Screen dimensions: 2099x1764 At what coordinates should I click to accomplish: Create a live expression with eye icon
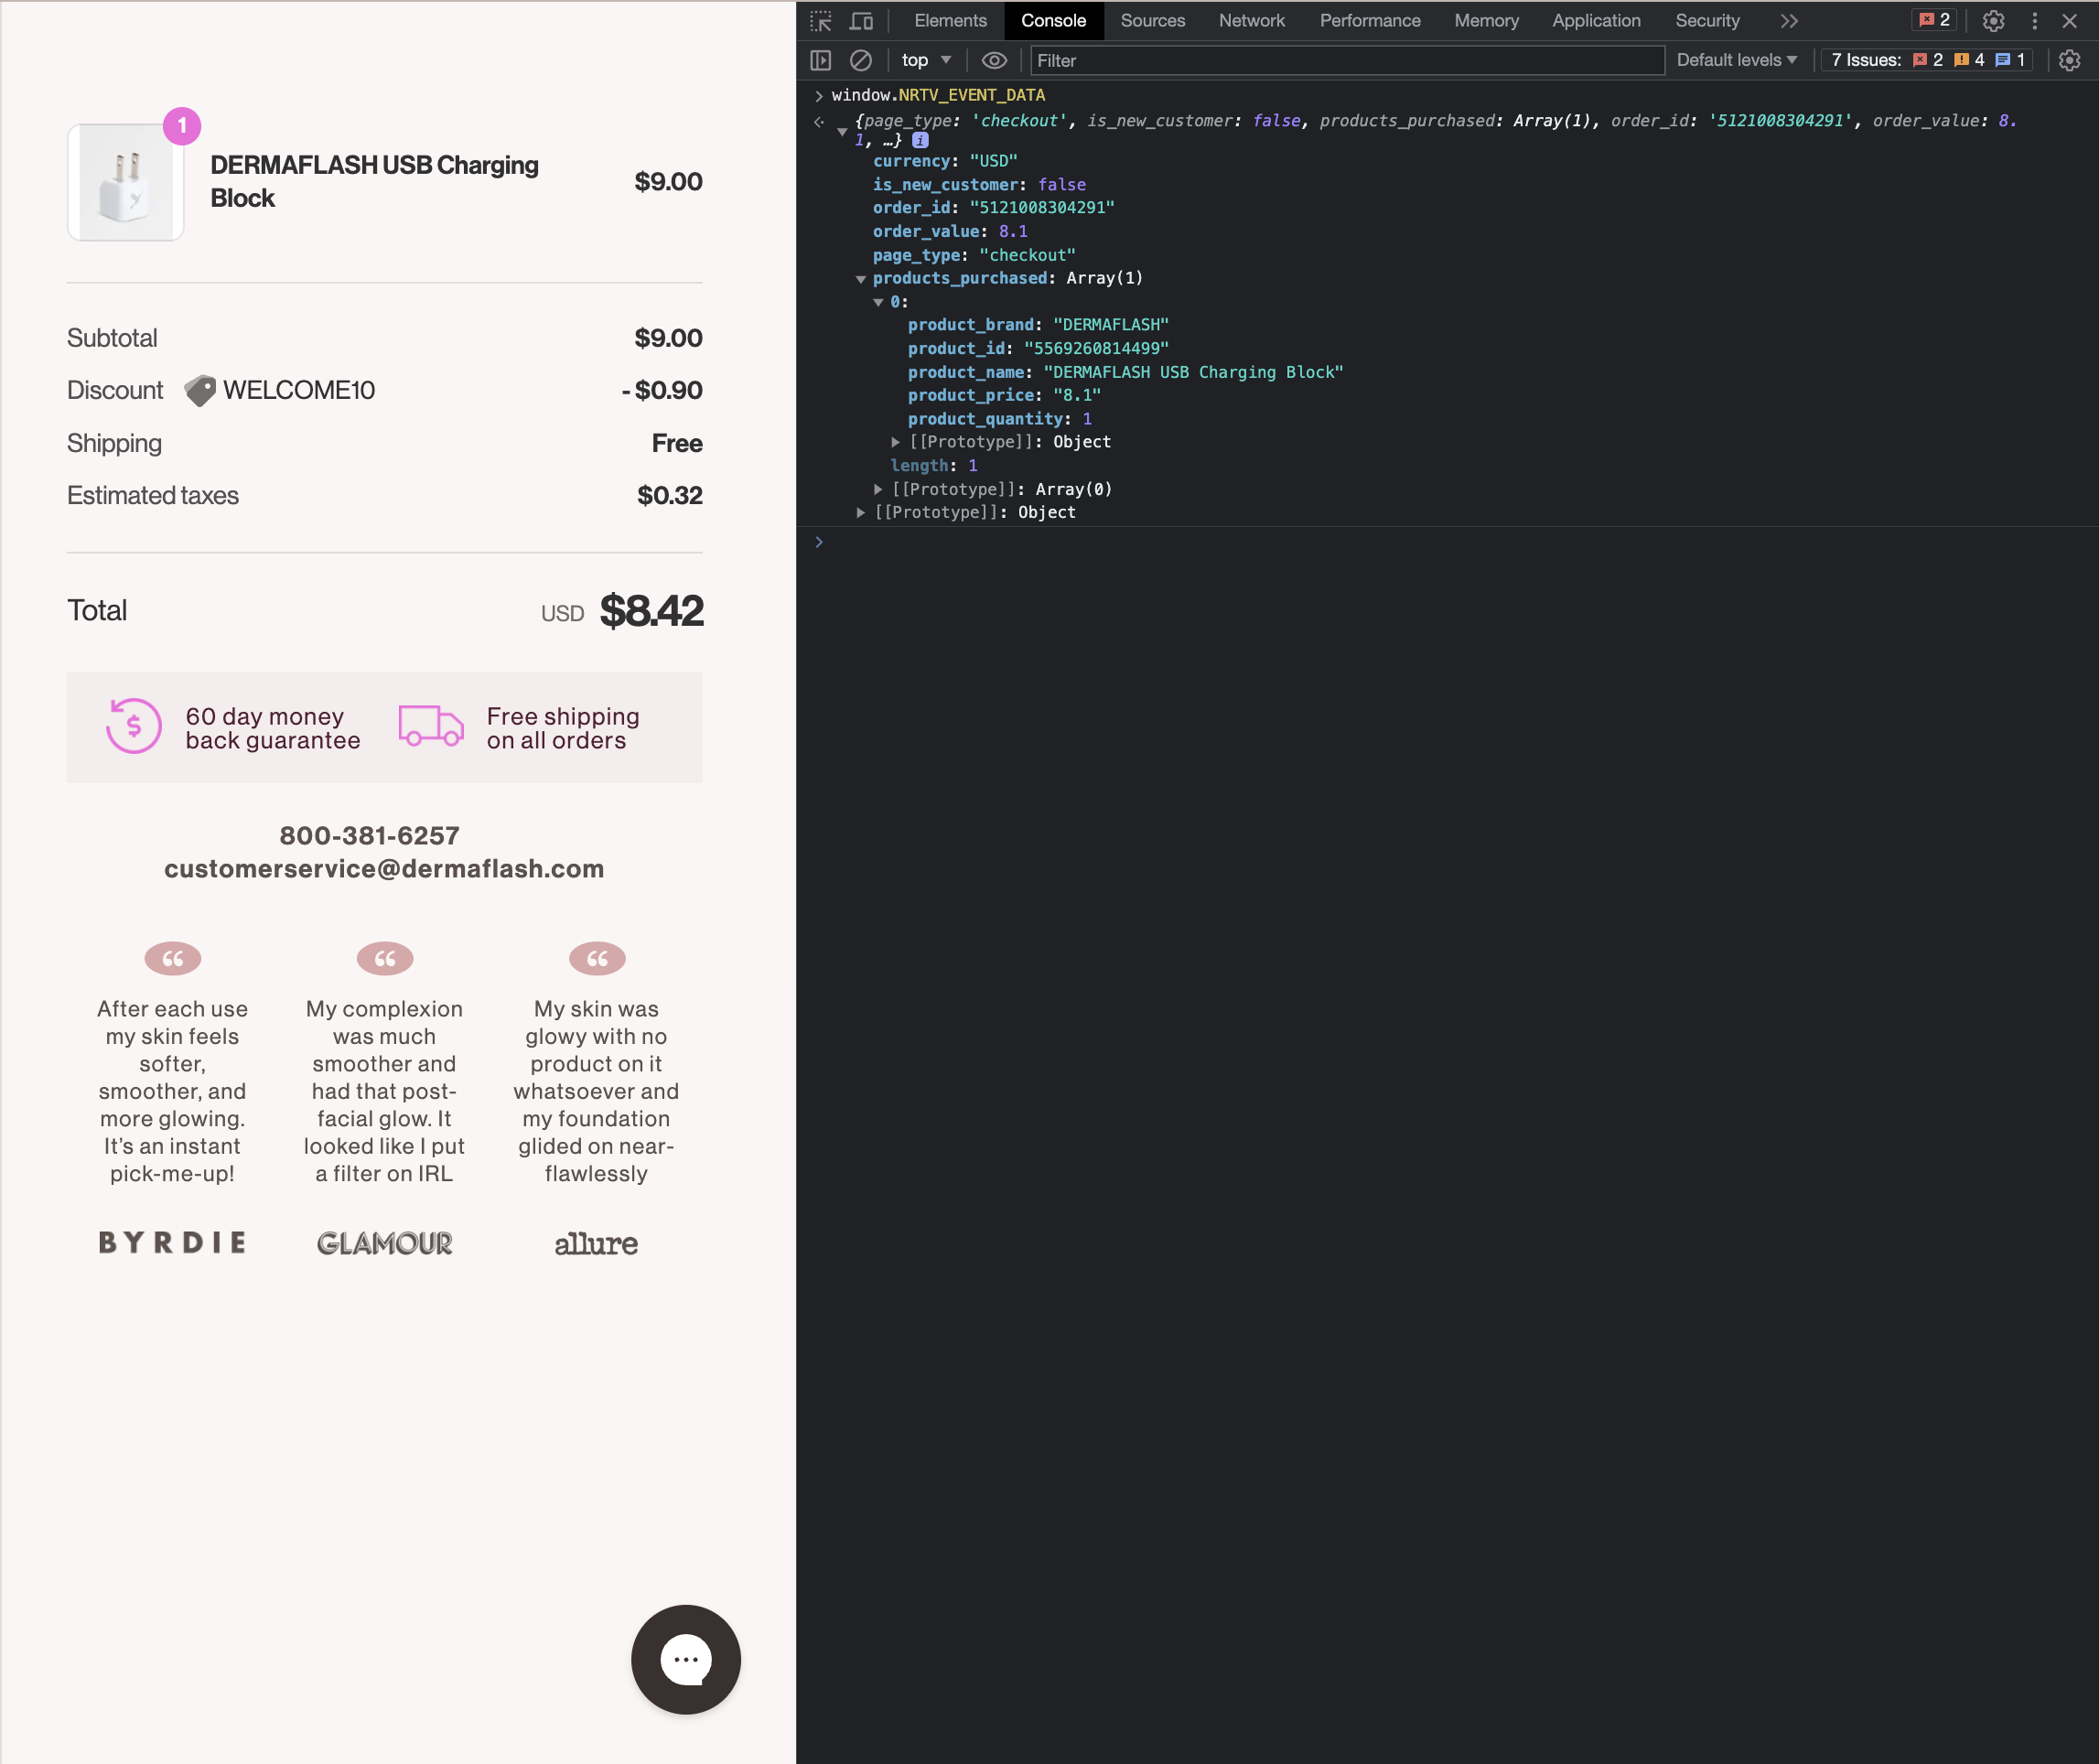993,60
